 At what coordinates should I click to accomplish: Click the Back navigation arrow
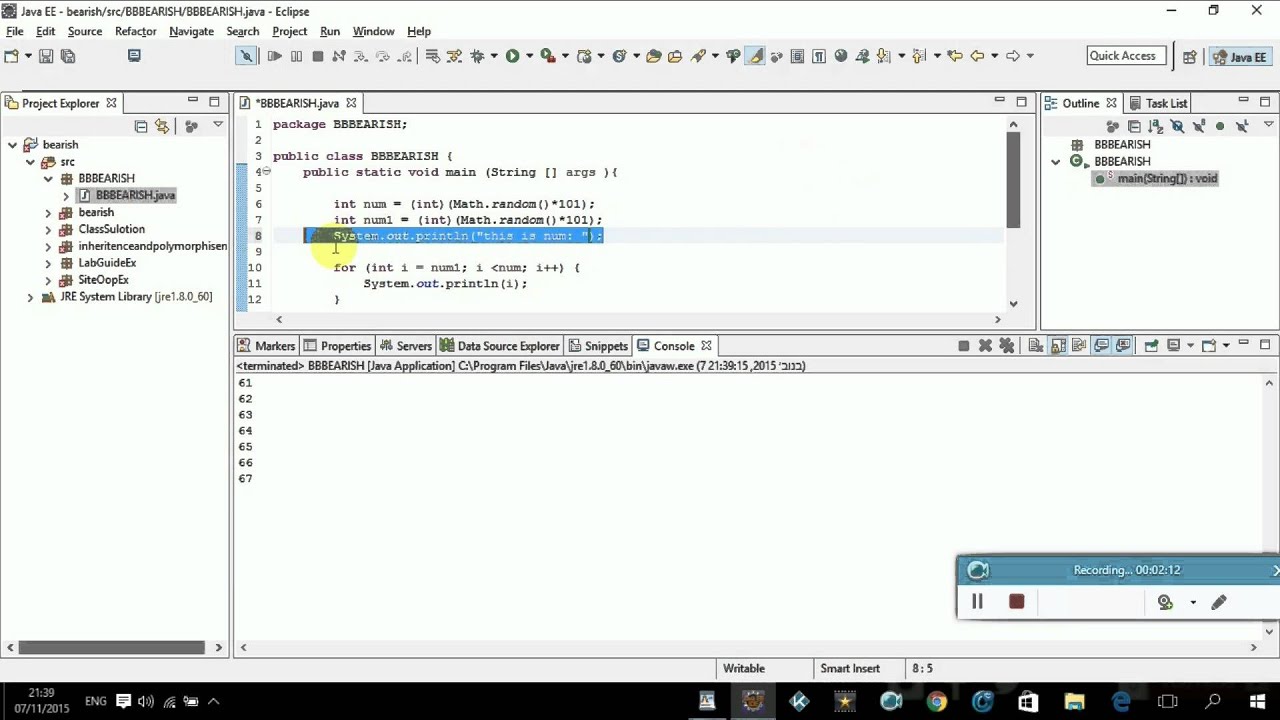click(x=977, y=56)
